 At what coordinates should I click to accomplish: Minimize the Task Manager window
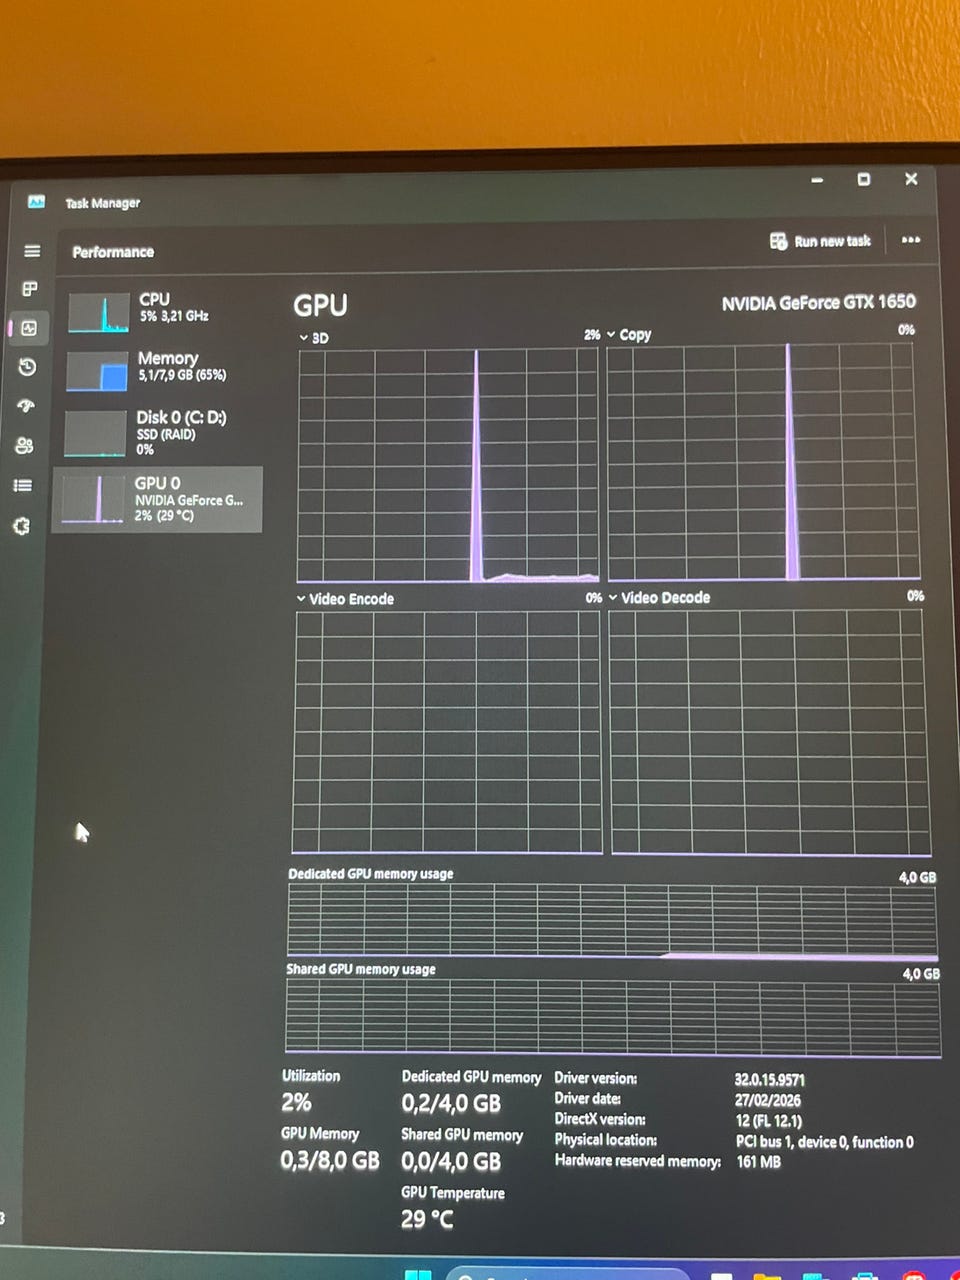pos(817,181)
